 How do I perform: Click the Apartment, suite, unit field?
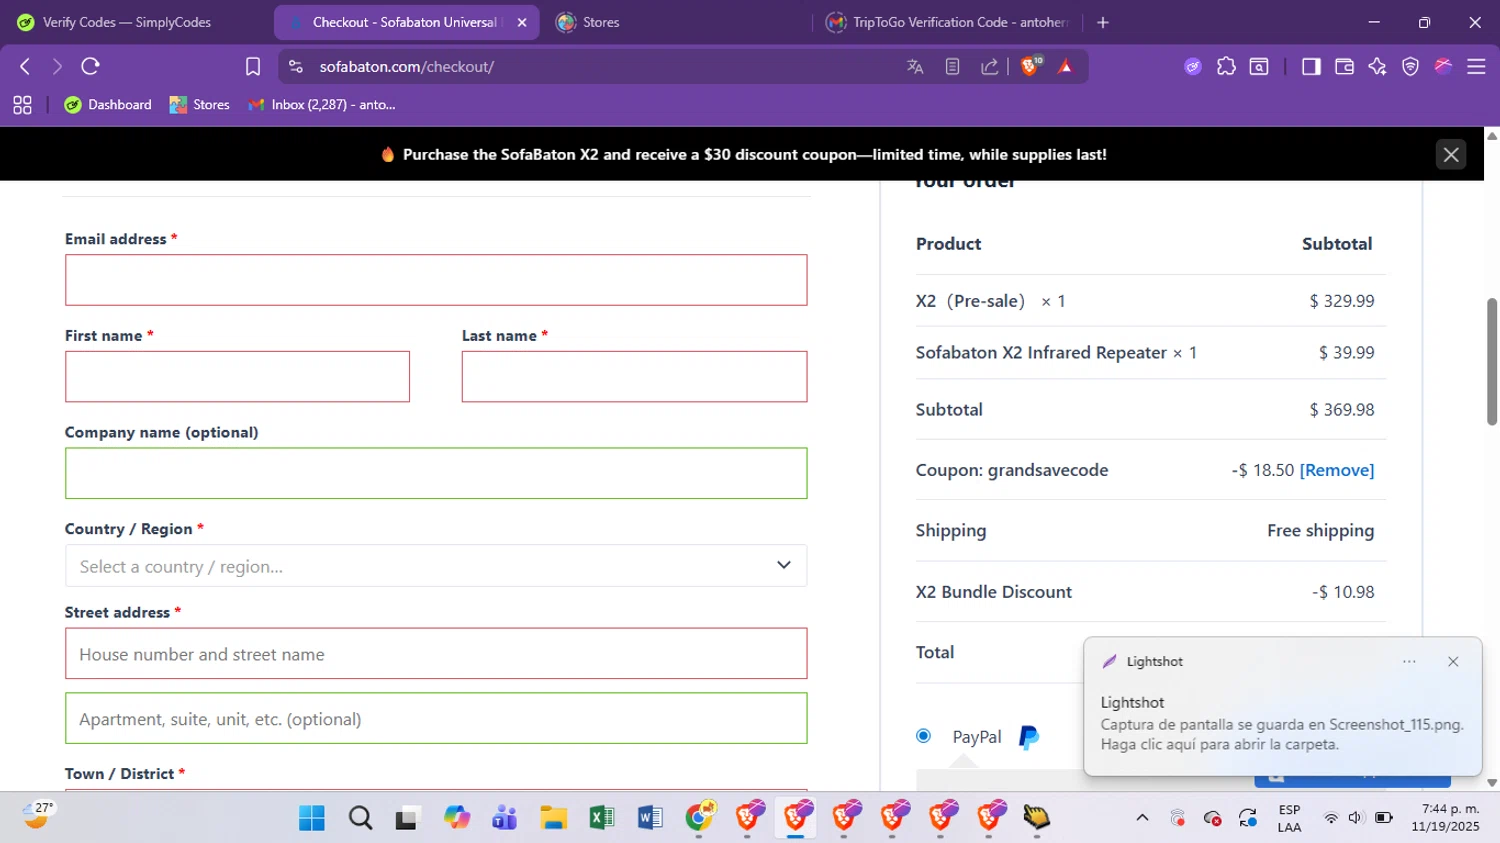(436, 718)
